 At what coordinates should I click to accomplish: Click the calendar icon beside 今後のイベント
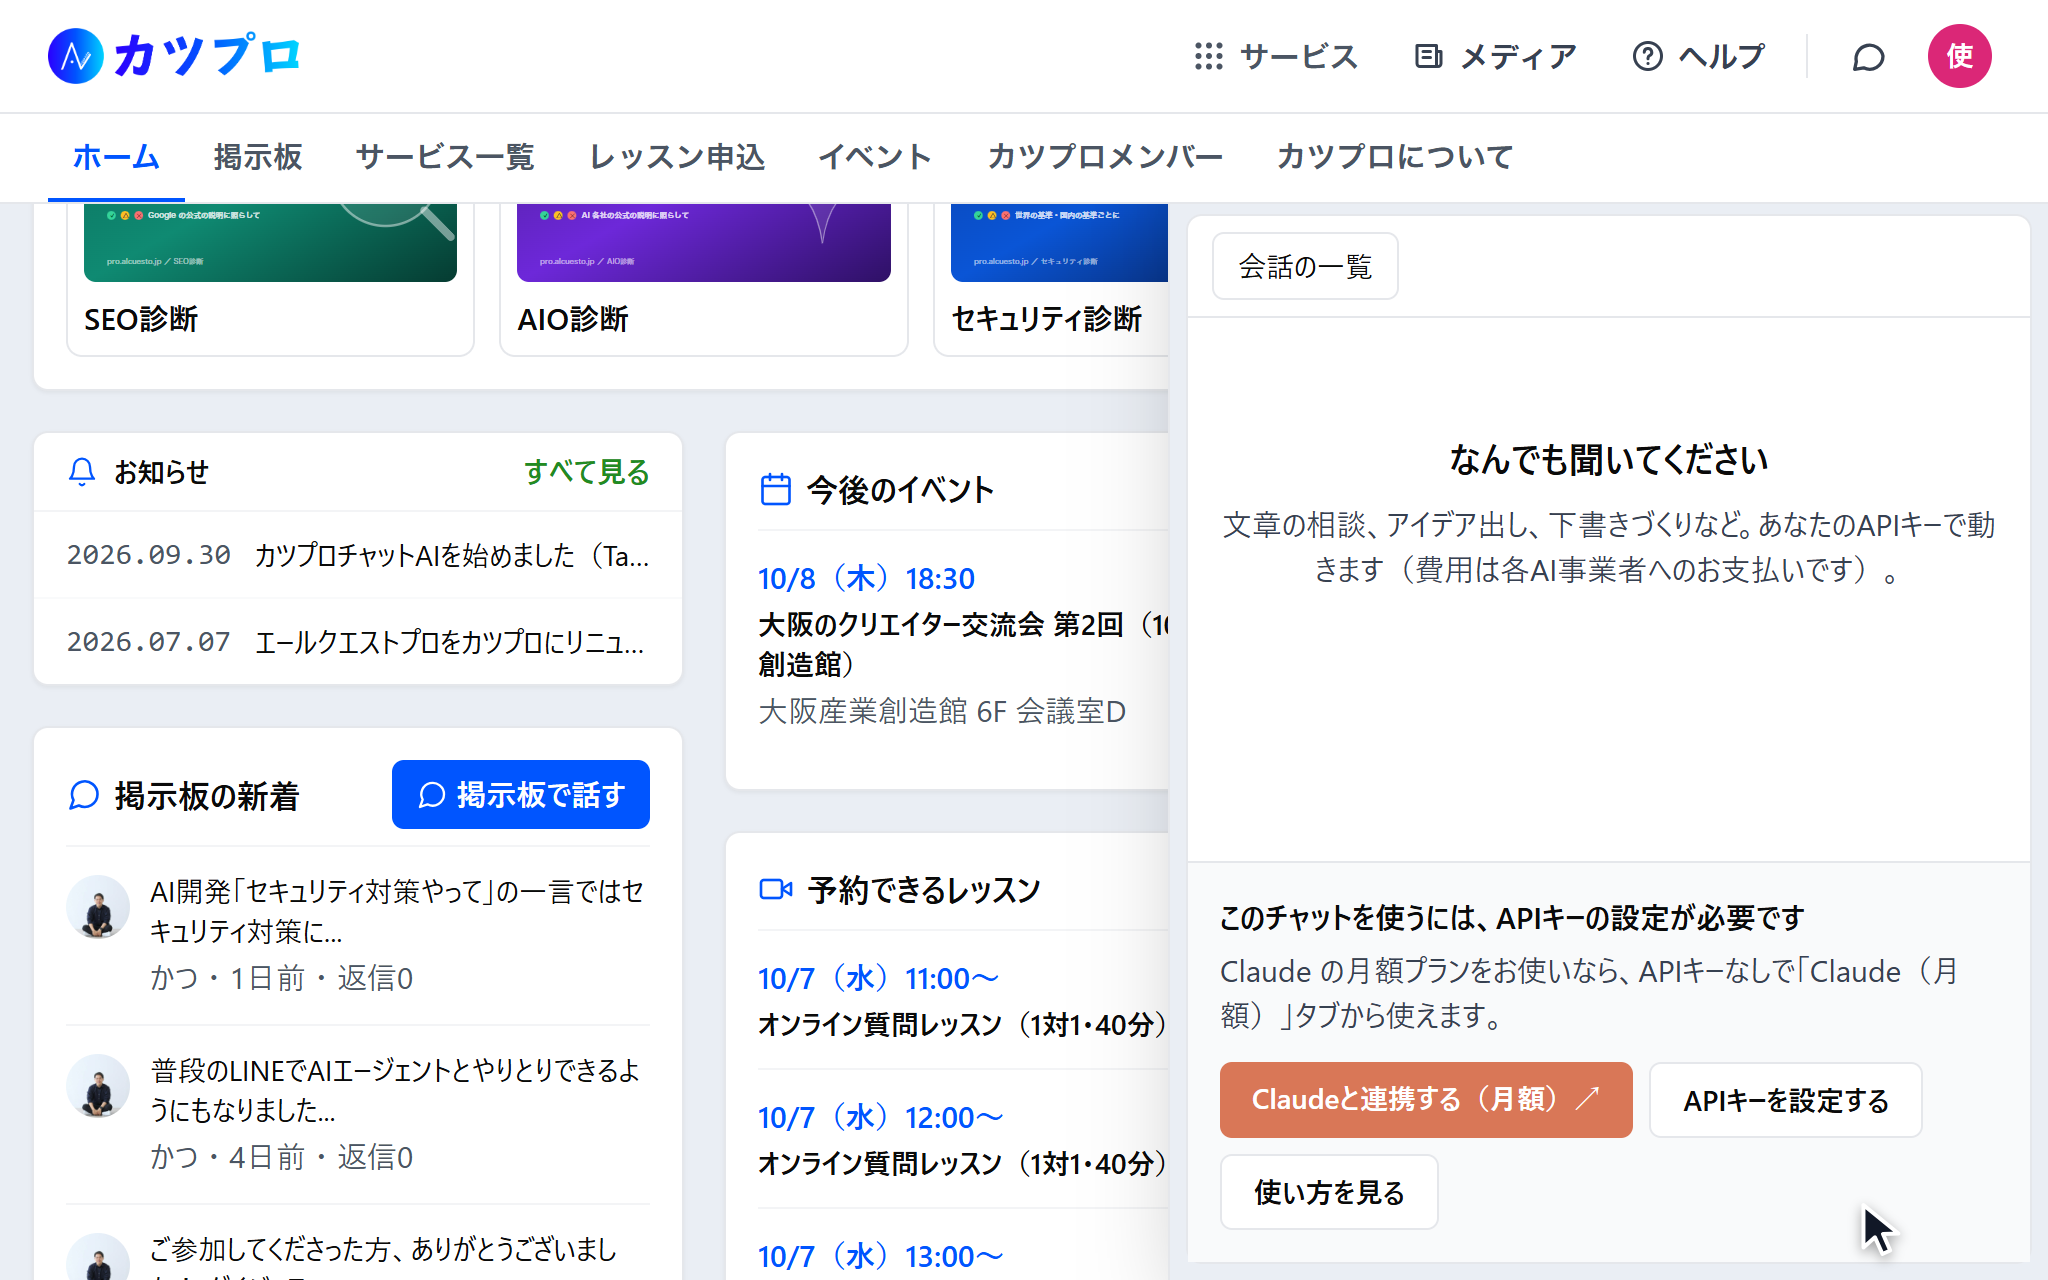(x=776, y=490)
